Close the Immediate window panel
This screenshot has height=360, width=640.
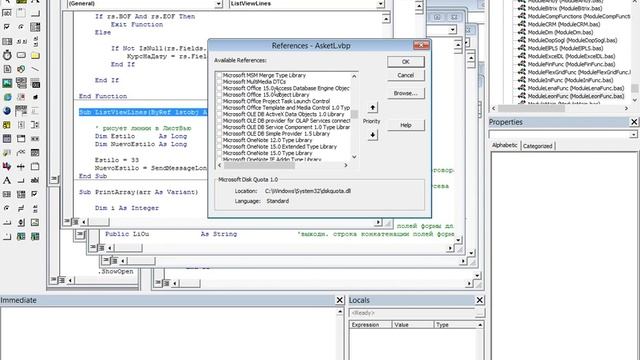(x=340, y=300)
